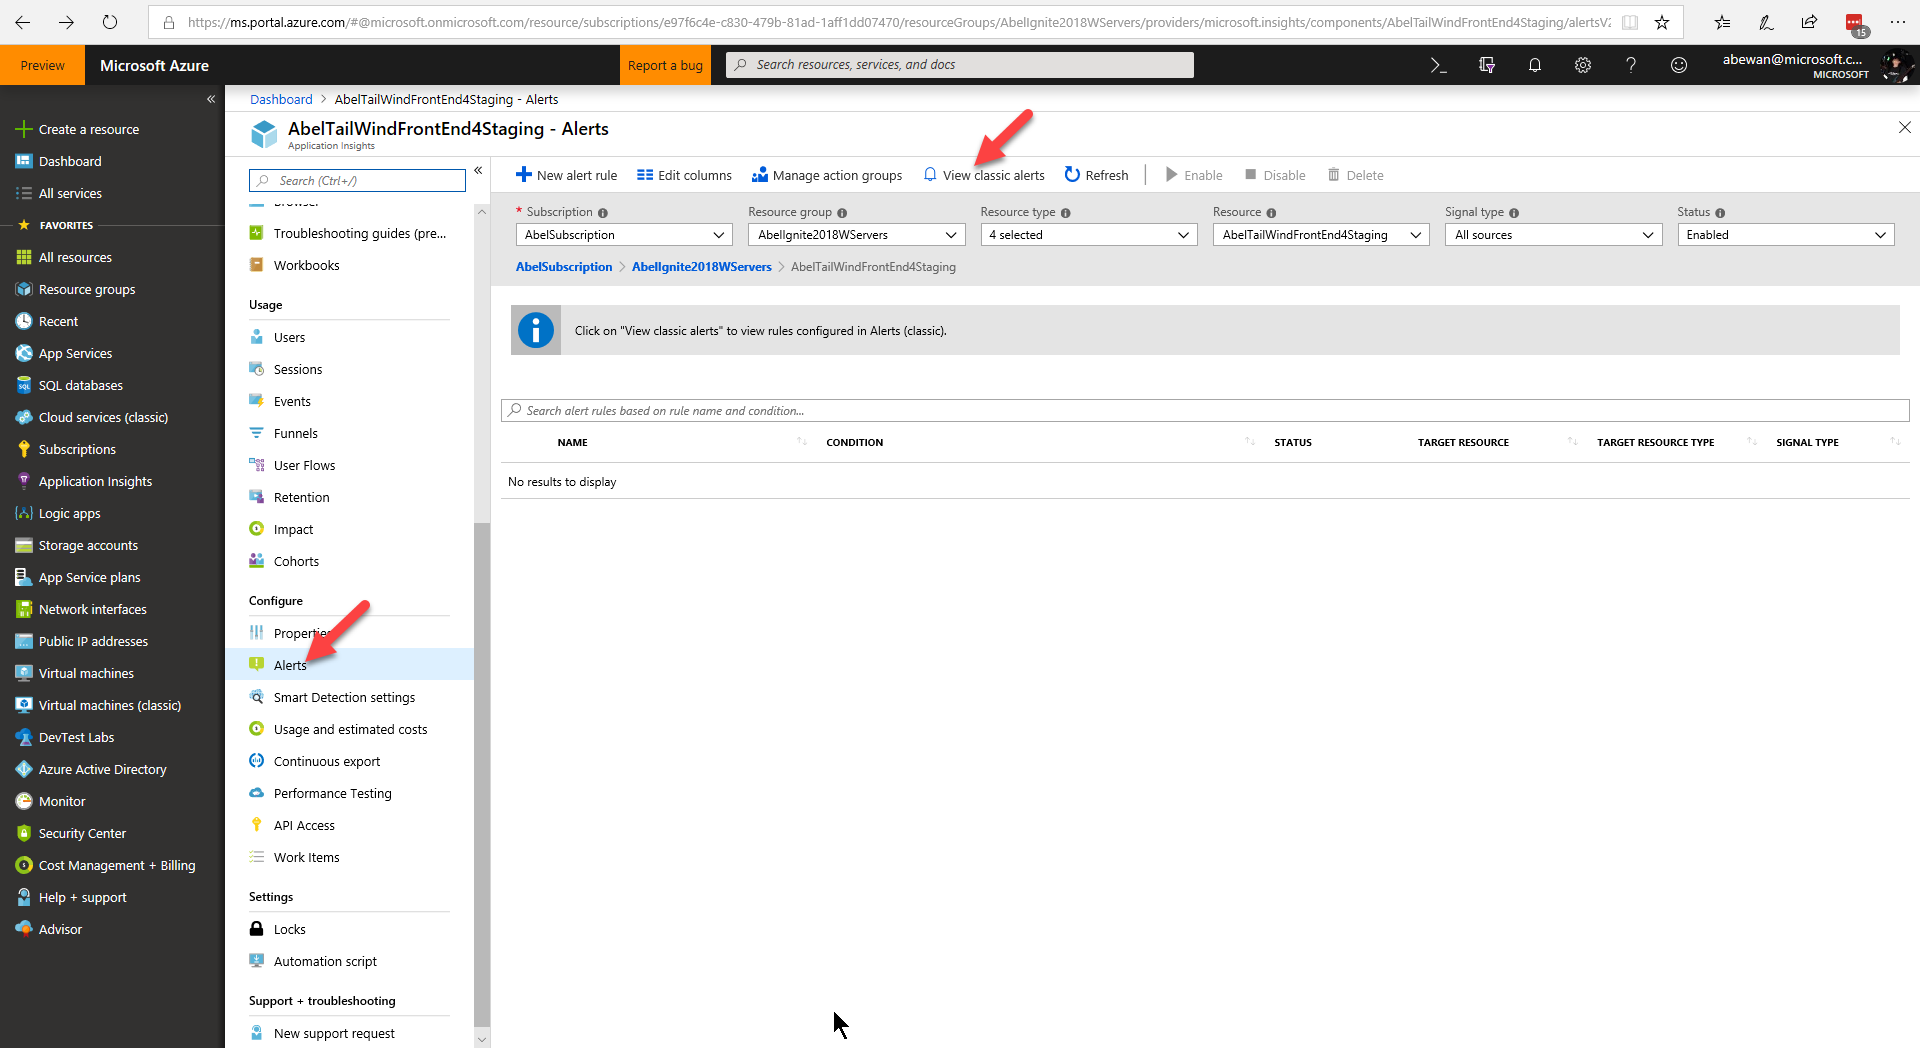Open the Preview badge
Image resolution: width=1920 pixels, height=1048 pixels.
[42, 65]
